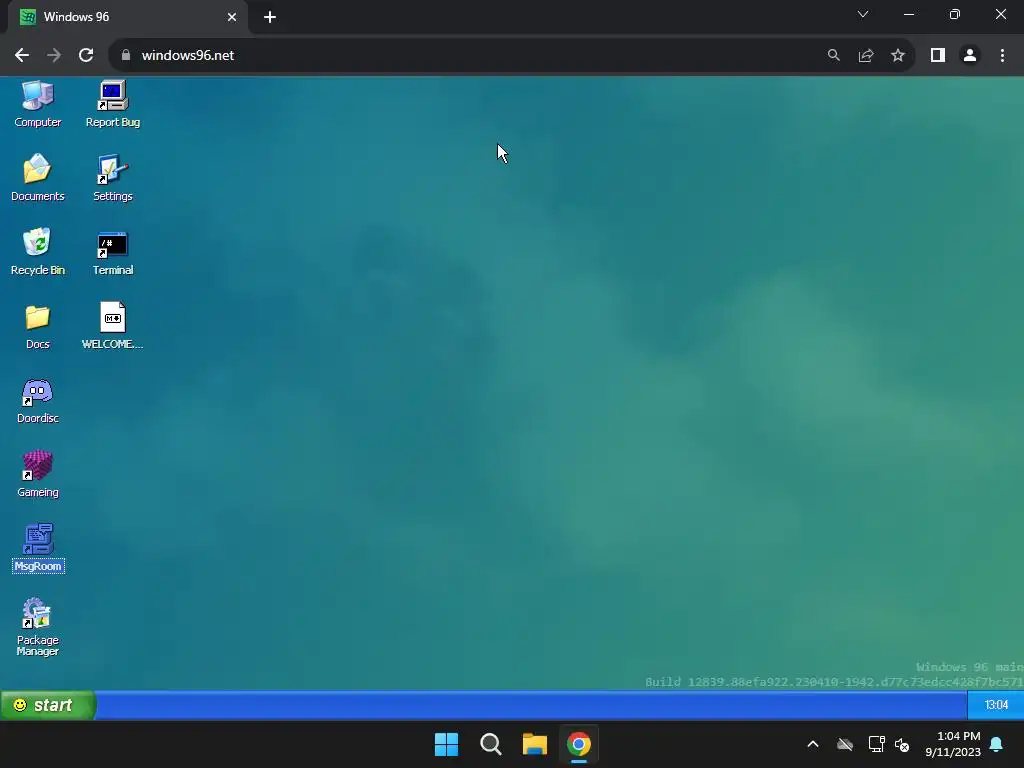
Task: Share this page via share icon
Action: click(x=866, y=56)
